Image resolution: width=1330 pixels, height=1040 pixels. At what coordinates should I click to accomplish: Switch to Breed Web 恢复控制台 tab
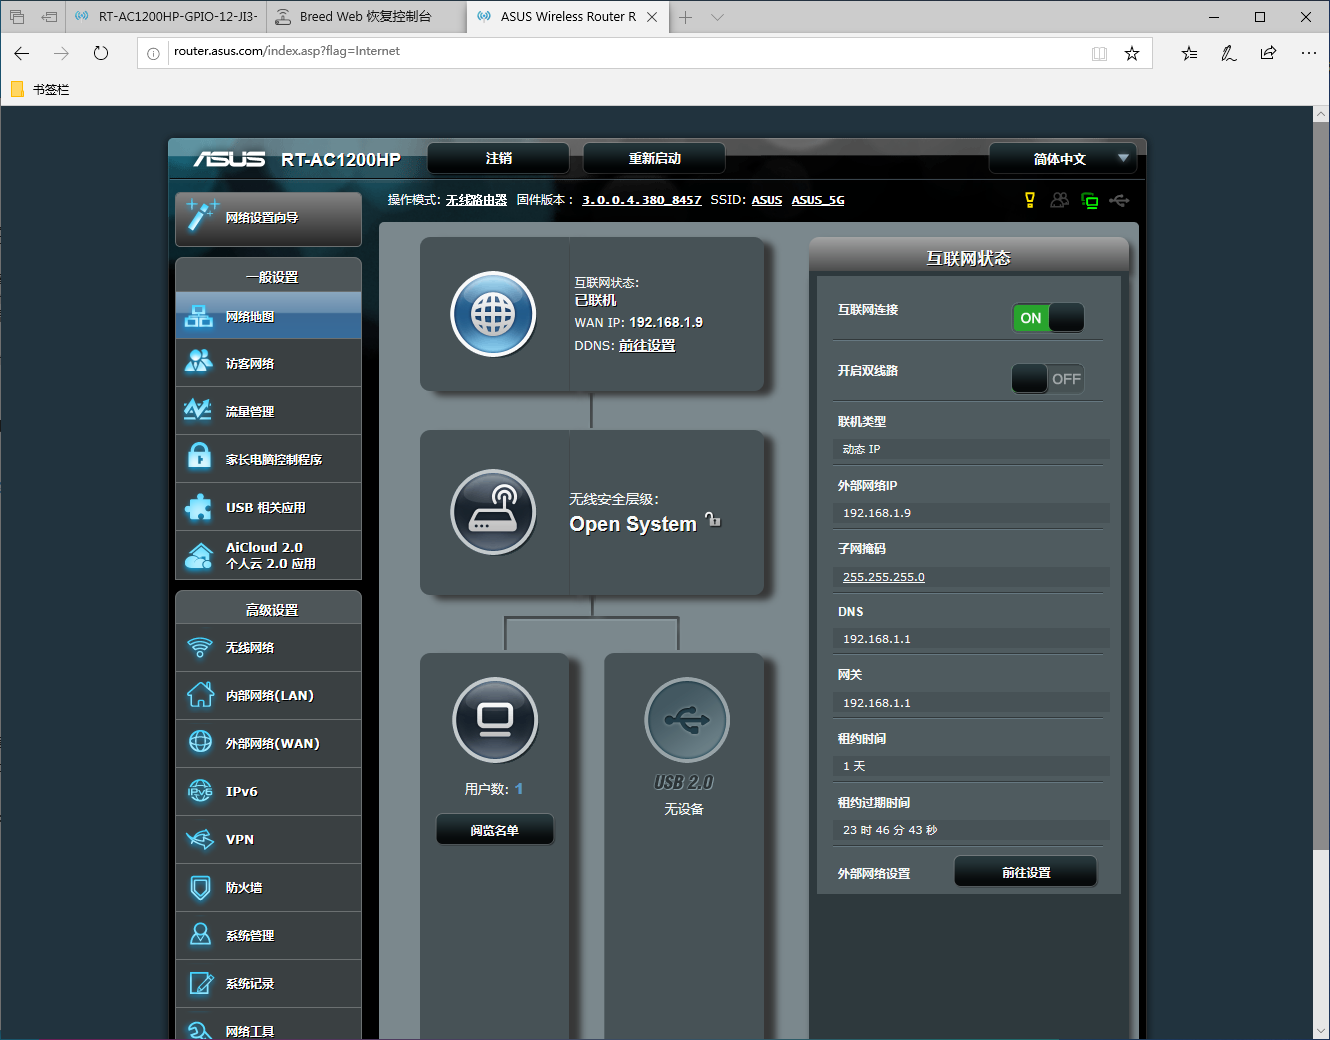pyautogui.click(x=365, y=17)
